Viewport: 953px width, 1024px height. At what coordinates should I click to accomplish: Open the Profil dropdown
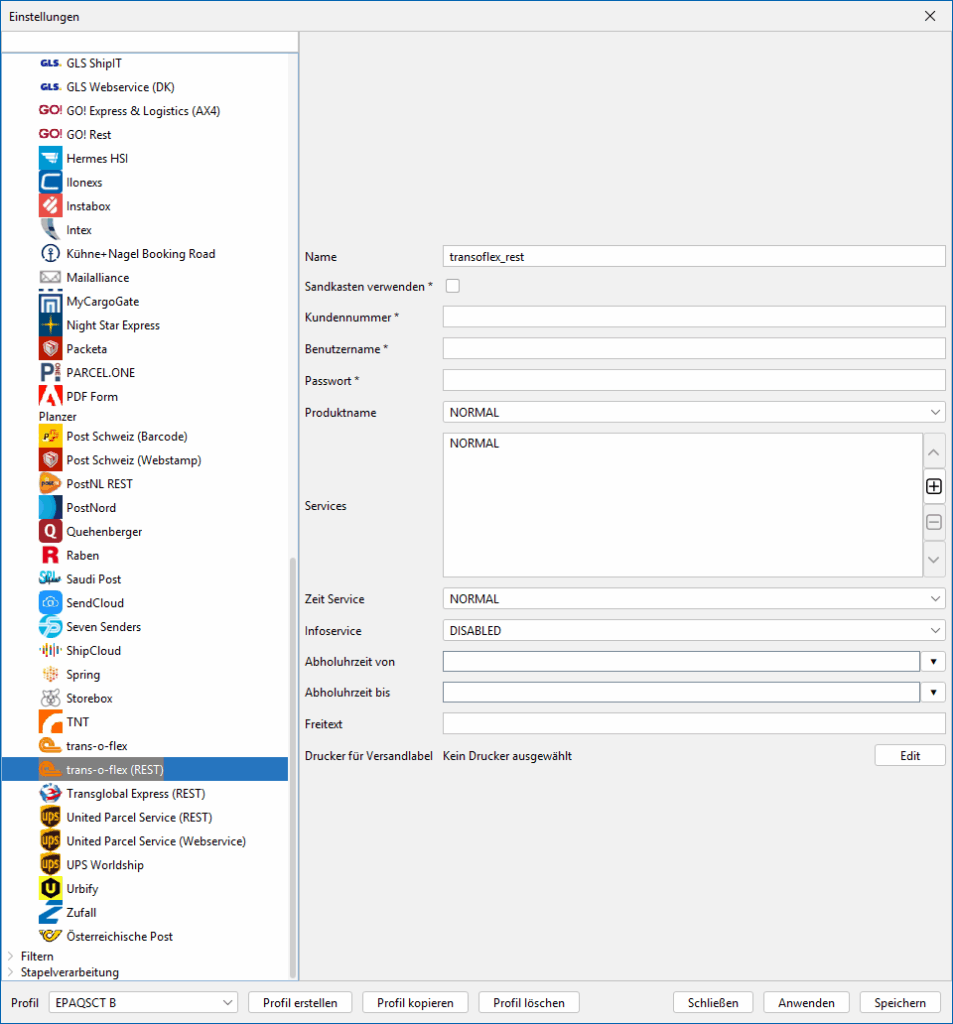click(x=141, y=1002)
